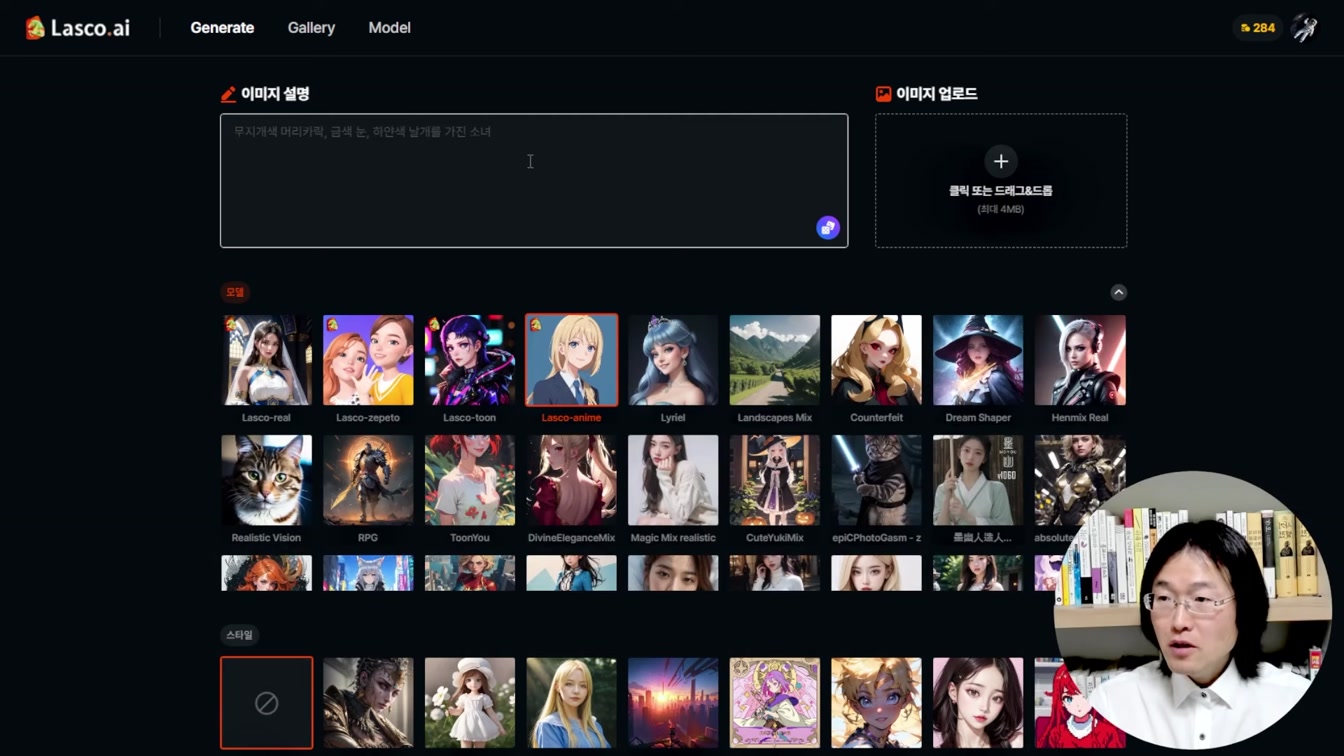Click the 284 credits badge
The width and height of the screenshot is (1344, 756).
click(1257, 28)
